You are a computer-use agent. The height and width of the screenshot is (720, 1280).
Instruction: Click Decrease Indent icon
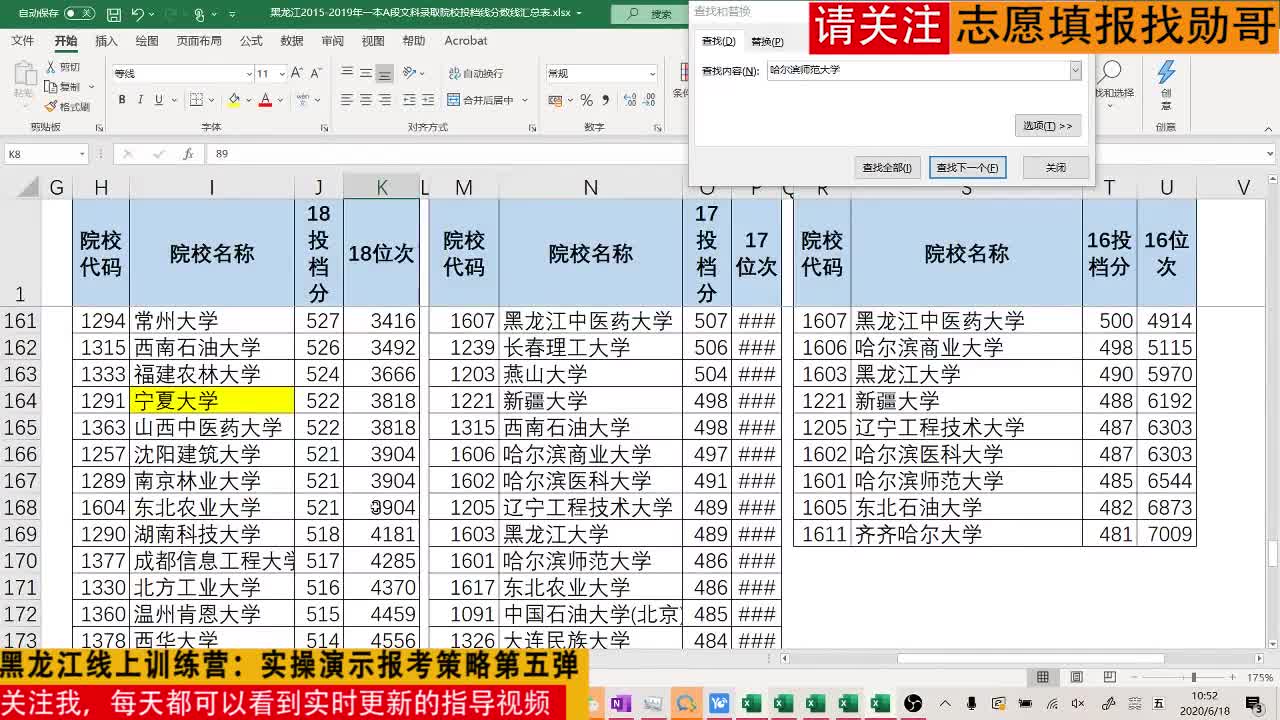pyautogui.click(x=409, y=100)
